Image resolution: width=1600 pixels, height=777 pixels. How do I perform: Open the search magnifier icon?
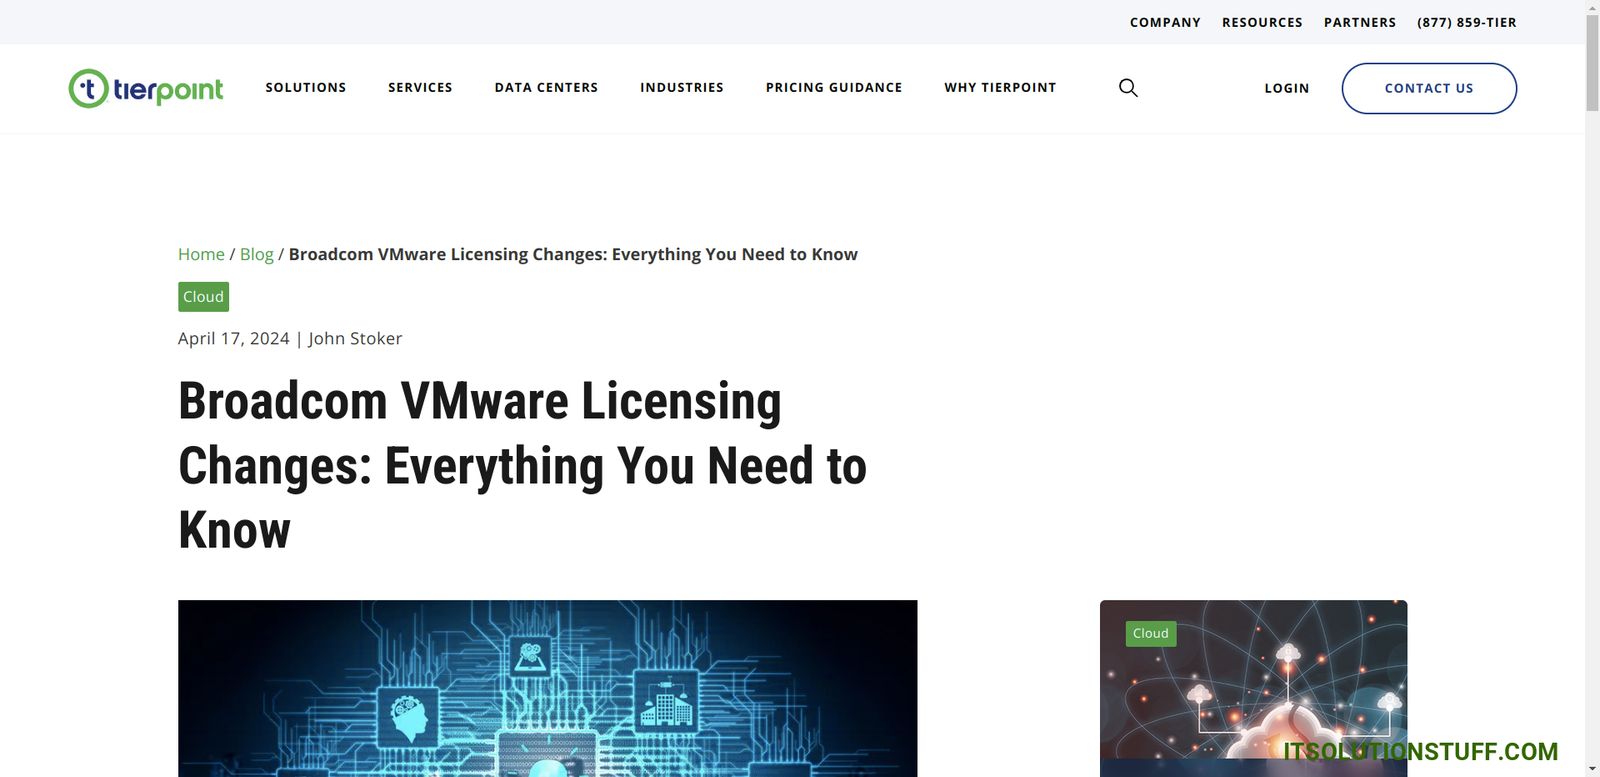pos(1128,88)
